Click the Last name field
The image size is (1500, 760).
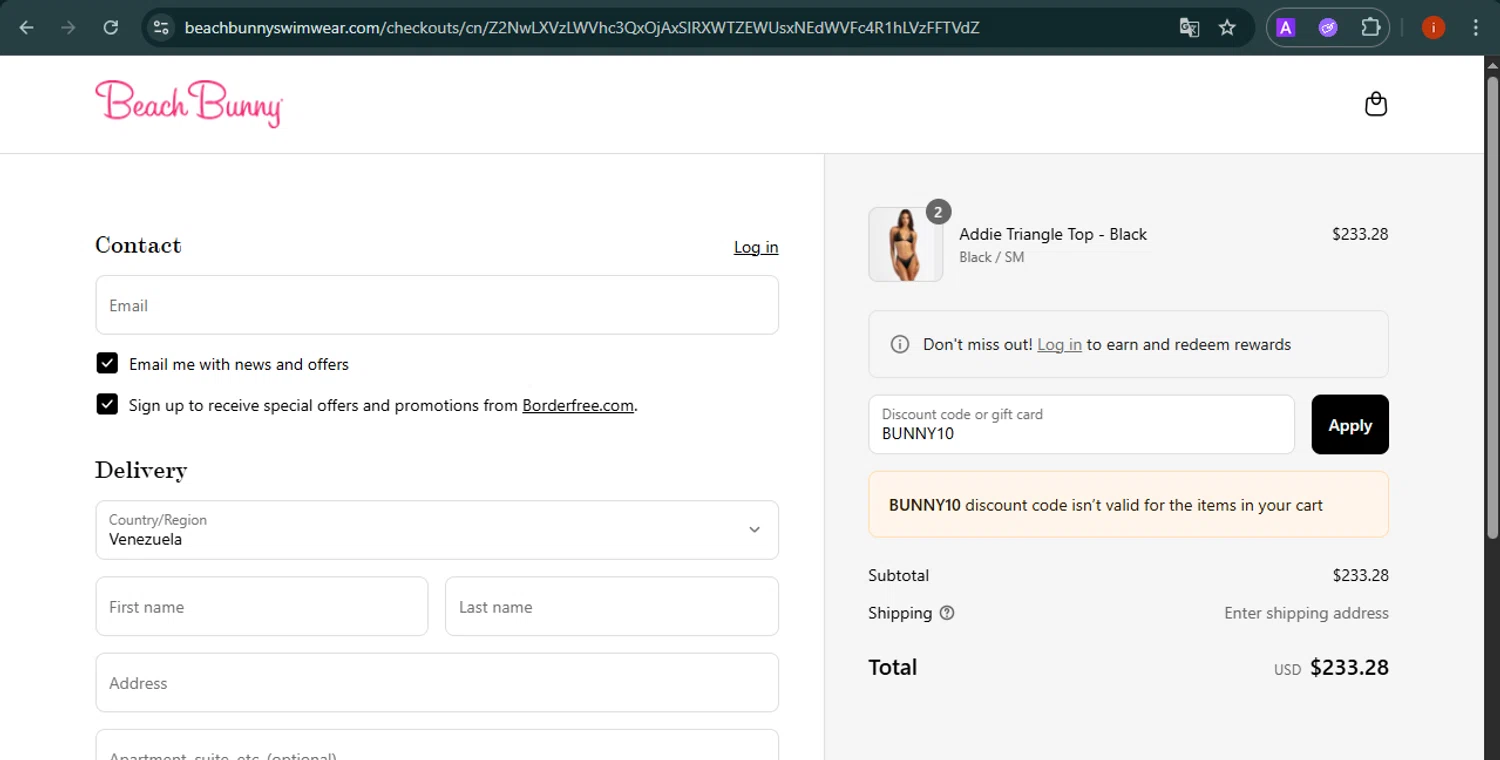point(612,606)
